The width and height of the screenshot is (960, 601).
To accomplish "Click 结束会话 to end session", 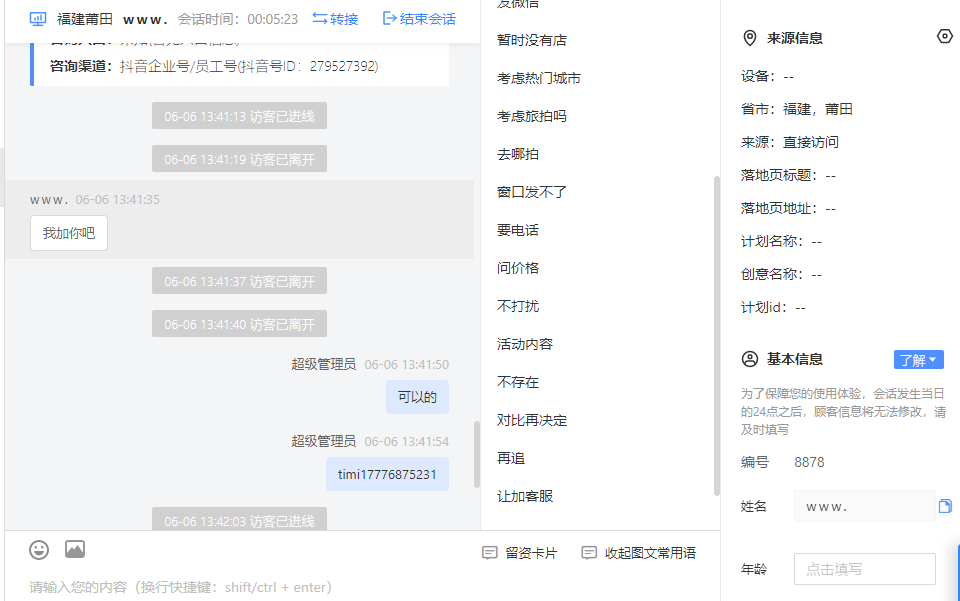I will (x=419, y=19).
